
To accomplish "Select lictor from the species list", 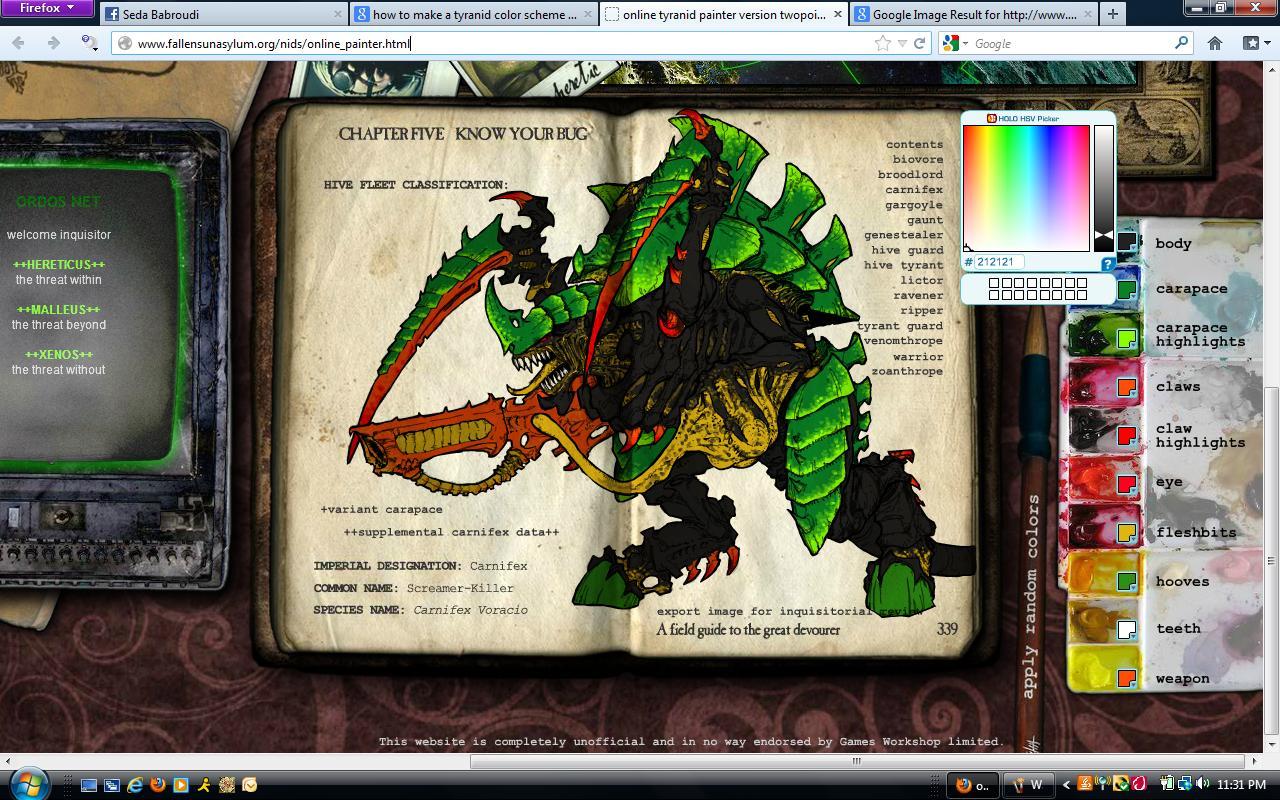I will click(x=921, y=280).
